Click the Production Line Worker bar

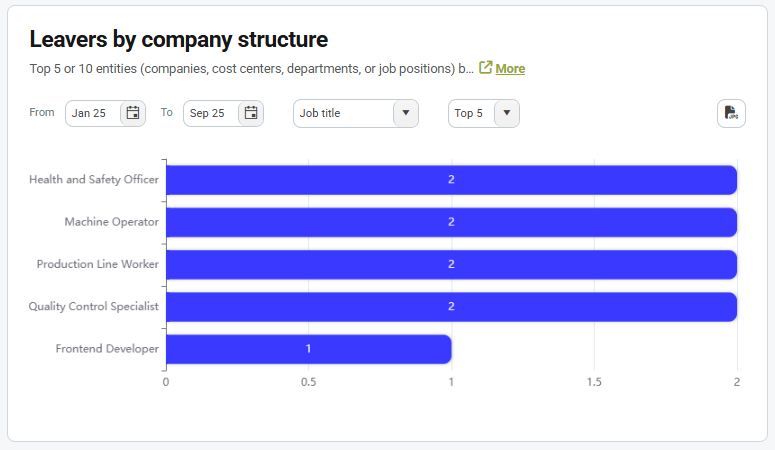(451, 264)
